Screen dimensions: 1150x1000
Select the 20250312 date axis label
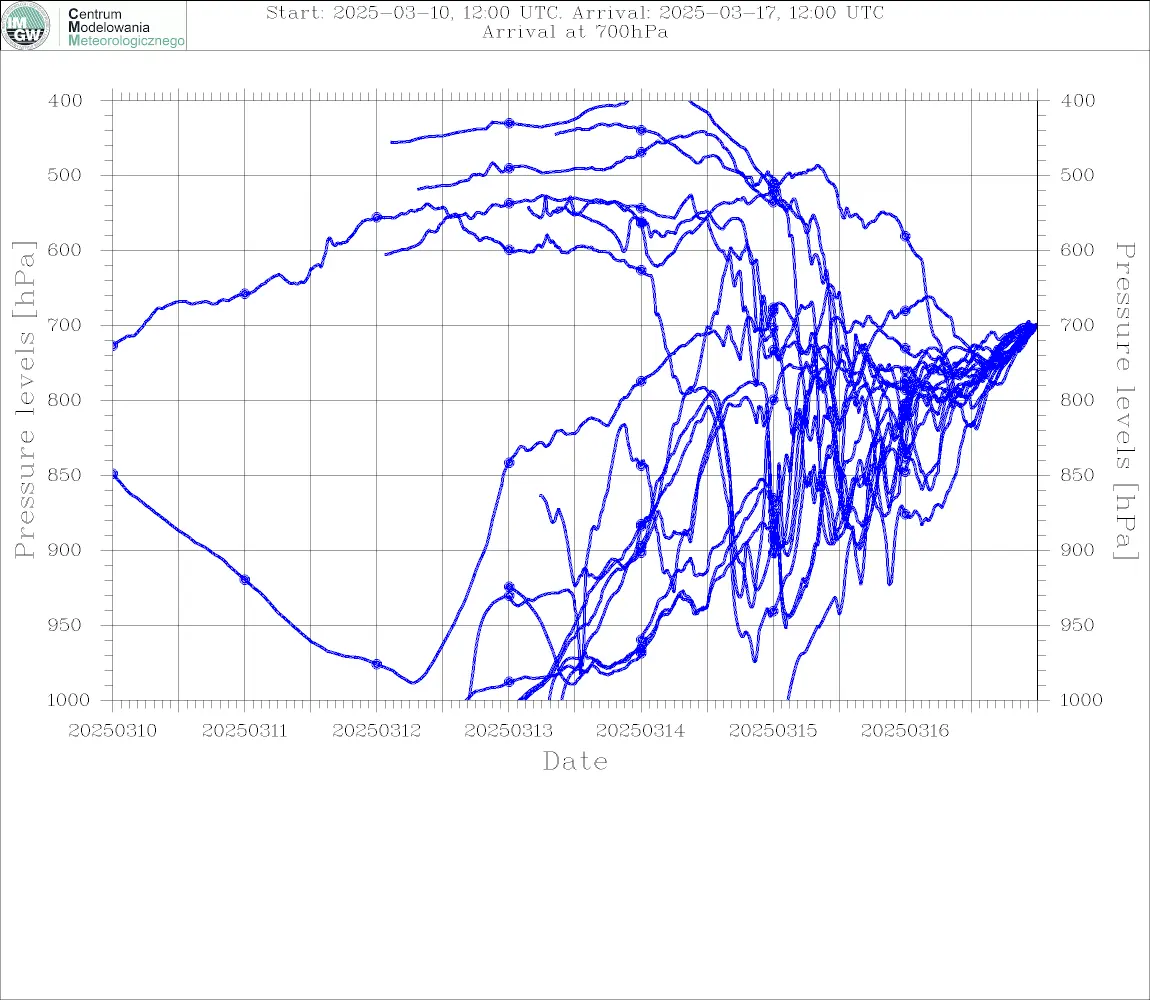(x=376, y=731)
